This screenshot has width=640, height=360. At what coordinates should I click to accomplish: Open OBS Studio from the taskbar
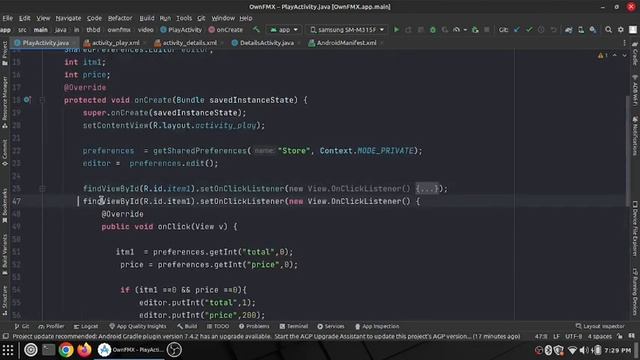[174, 350]
